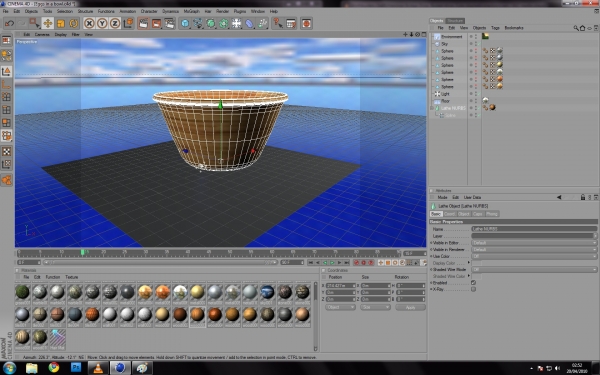The height and width of the screenshot is (375, 600).
Task: Open the scene objects light icon
Action: click(236, 23)
